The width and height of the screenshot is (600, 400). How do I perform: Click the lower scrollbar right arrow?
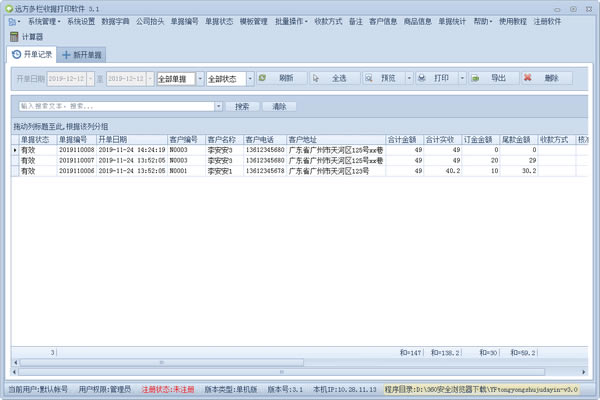(x=584, y=372)
